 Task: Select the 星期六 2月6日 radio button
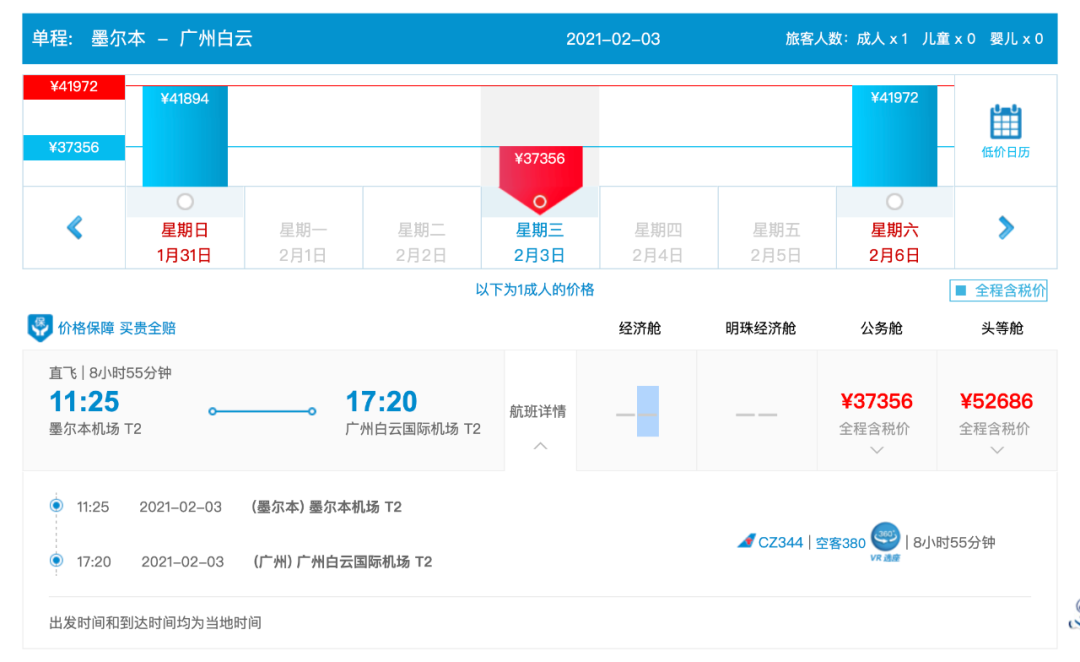(x=894, y=202)
